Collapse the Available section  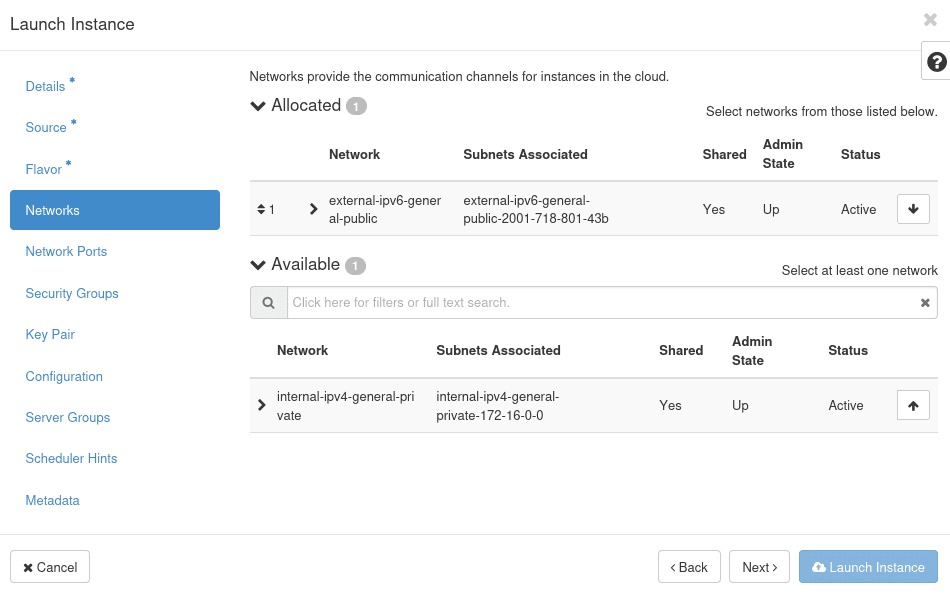pos(258,265)
